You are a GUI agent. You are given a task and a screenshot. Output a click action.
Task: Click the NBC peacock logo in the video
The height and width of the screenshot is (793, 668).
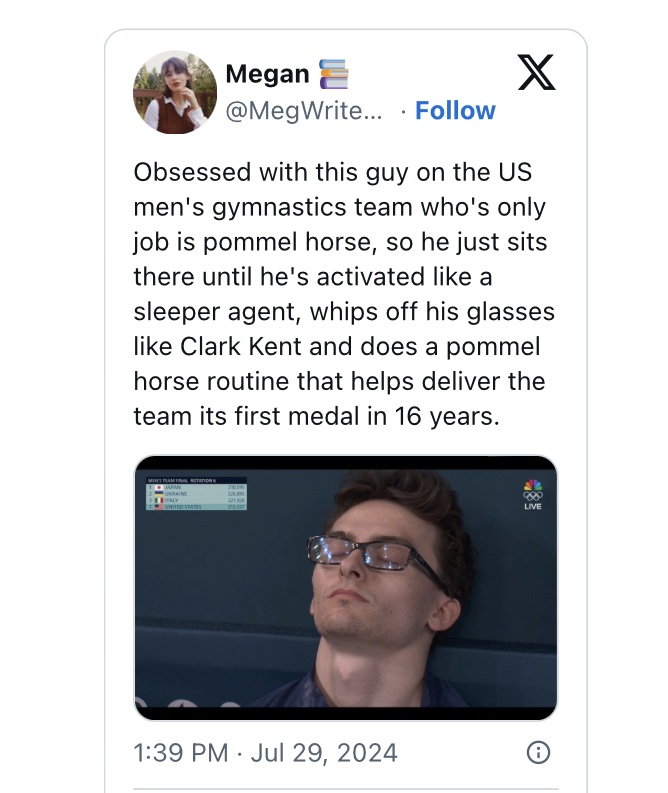pos(532,484)
